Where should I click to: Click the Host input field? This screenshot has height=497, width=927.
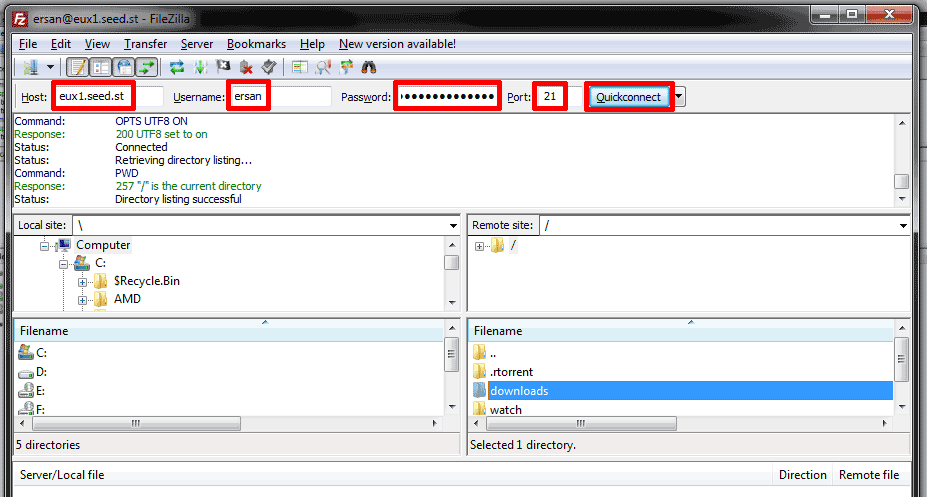[109, 96]
